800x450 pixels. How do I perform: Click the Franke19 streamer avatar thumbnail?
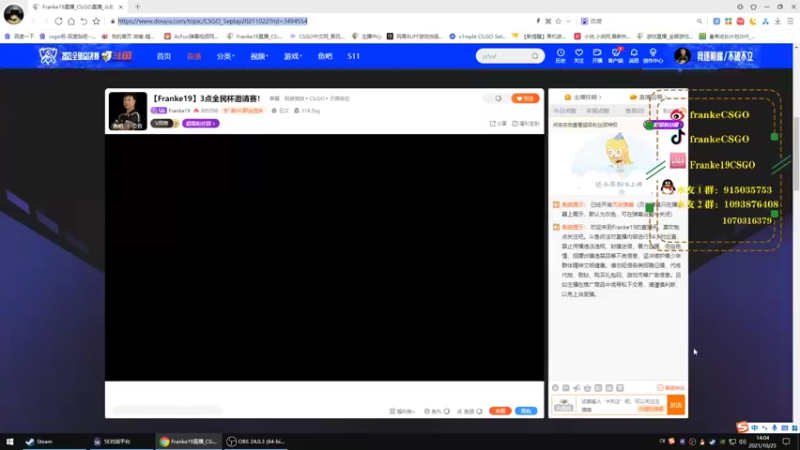(128, 111)
